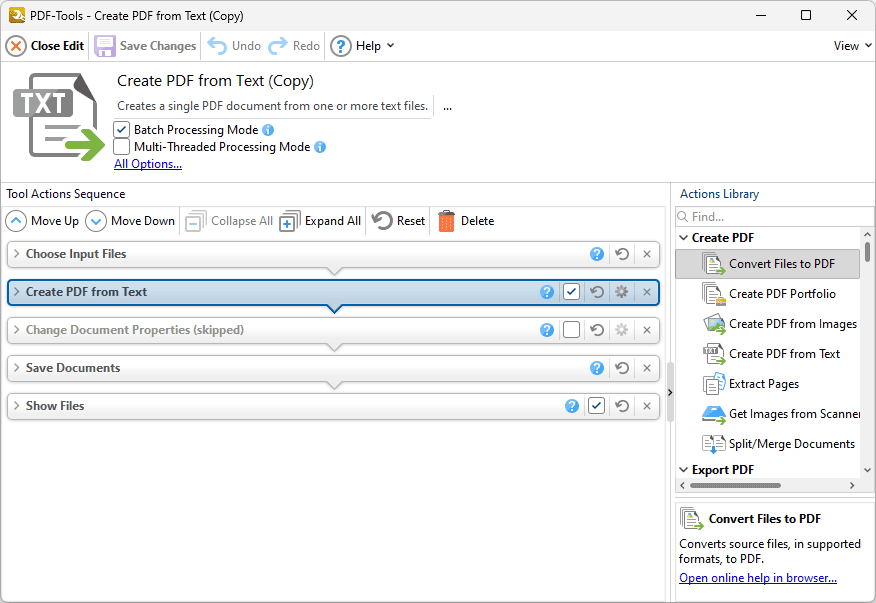This screenshot has width=876, height=603.
Task: Open the Create PDF from Text action settings gear
Action: 622,292
